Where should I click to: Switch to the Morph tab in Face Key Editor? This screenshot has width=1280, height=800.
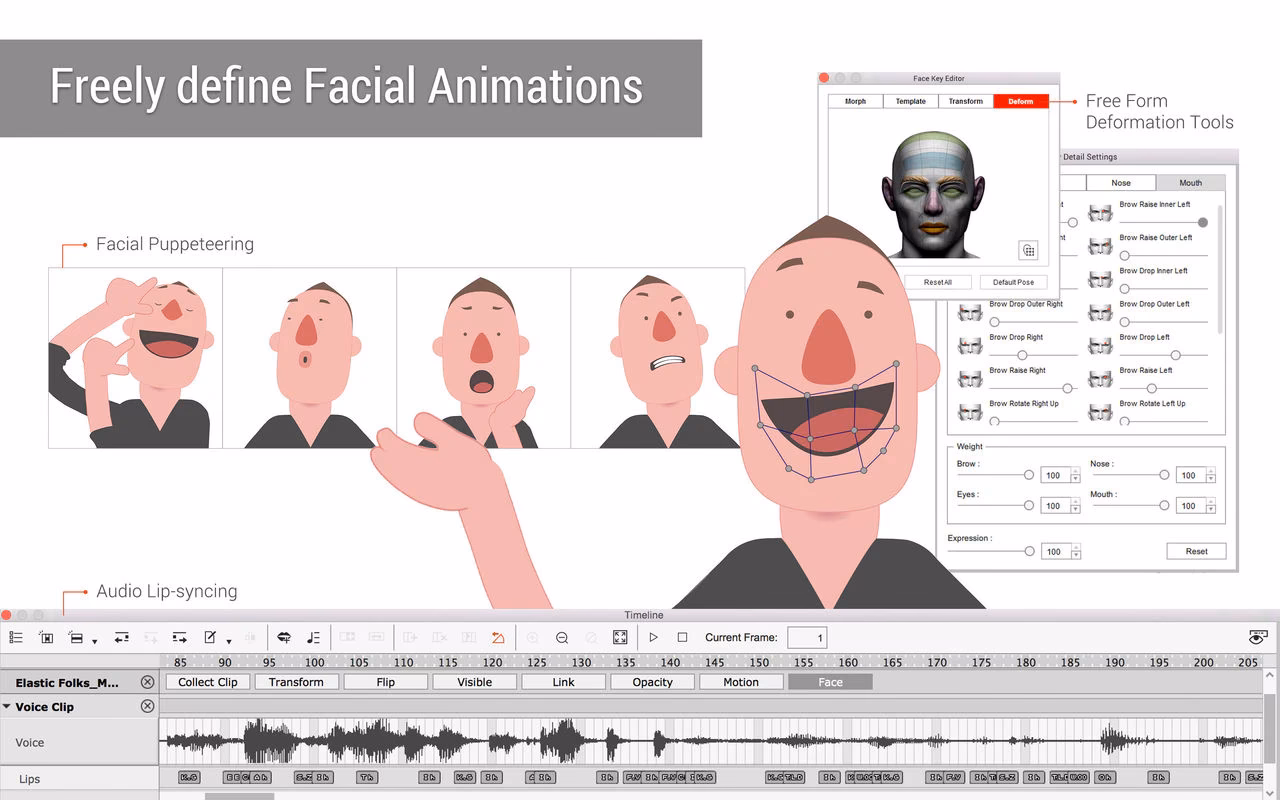point(855,100)
